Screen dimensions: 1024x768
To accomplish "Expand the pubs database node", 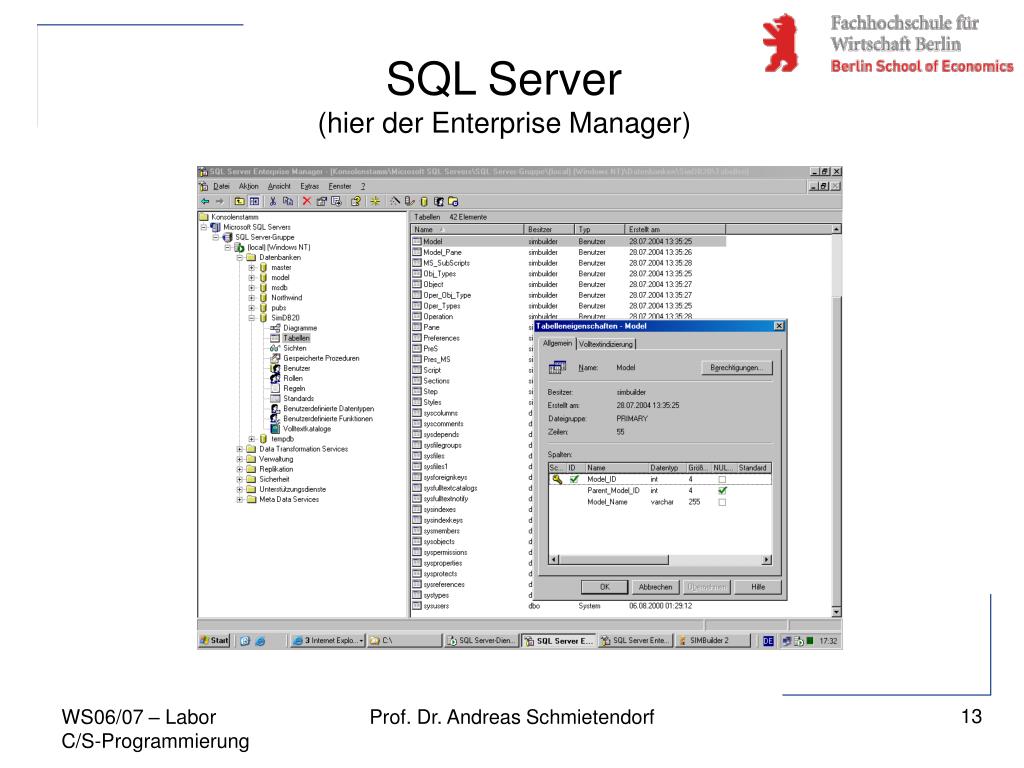I will tap(251, 308).
